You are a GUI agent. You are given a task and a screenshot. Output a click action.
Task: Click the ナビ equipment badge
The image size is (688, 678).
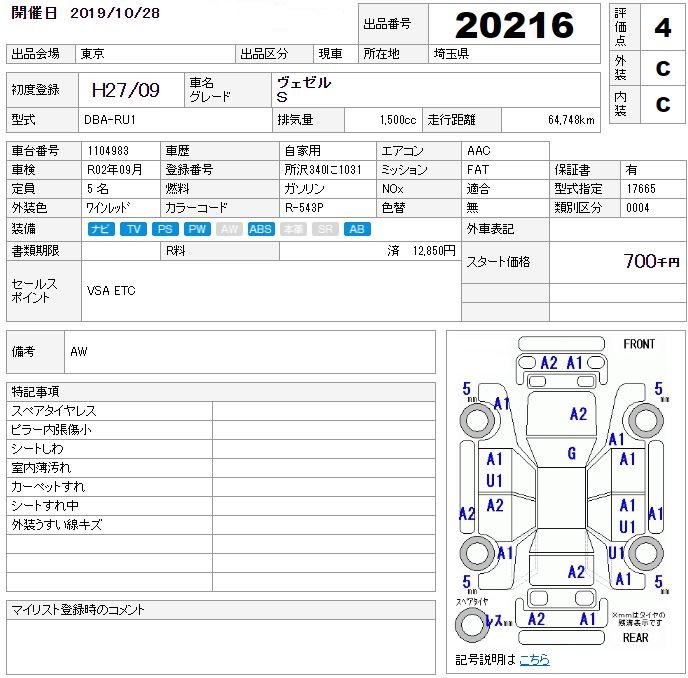(101, 229)
